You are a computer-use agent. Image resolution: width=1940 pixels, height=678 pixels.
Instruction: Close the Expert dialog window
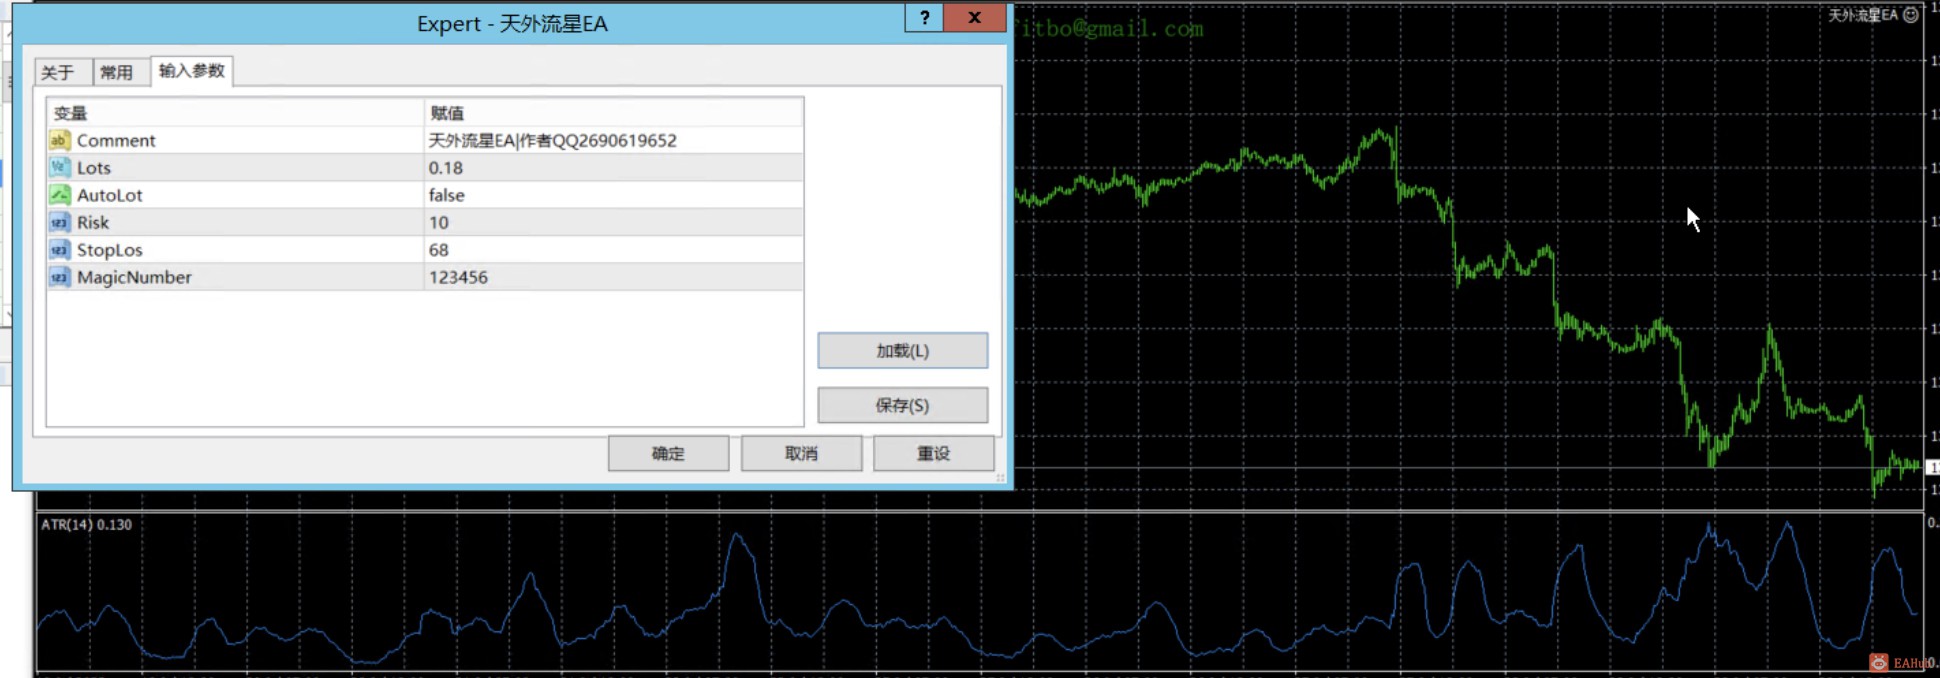pos(974,17)
